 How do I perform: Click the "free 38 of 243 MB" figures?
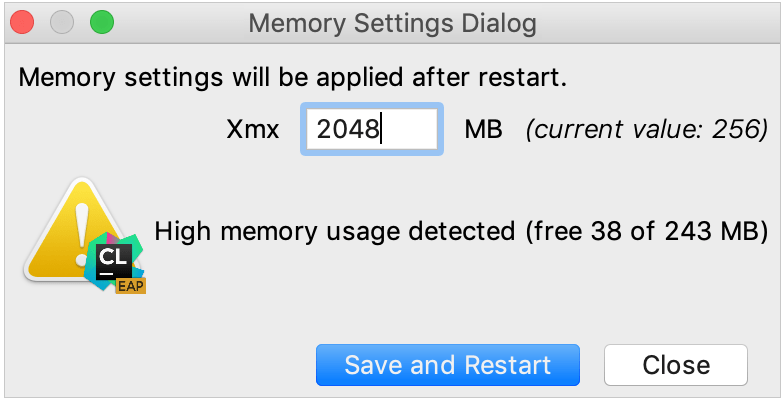click(651, 232)
